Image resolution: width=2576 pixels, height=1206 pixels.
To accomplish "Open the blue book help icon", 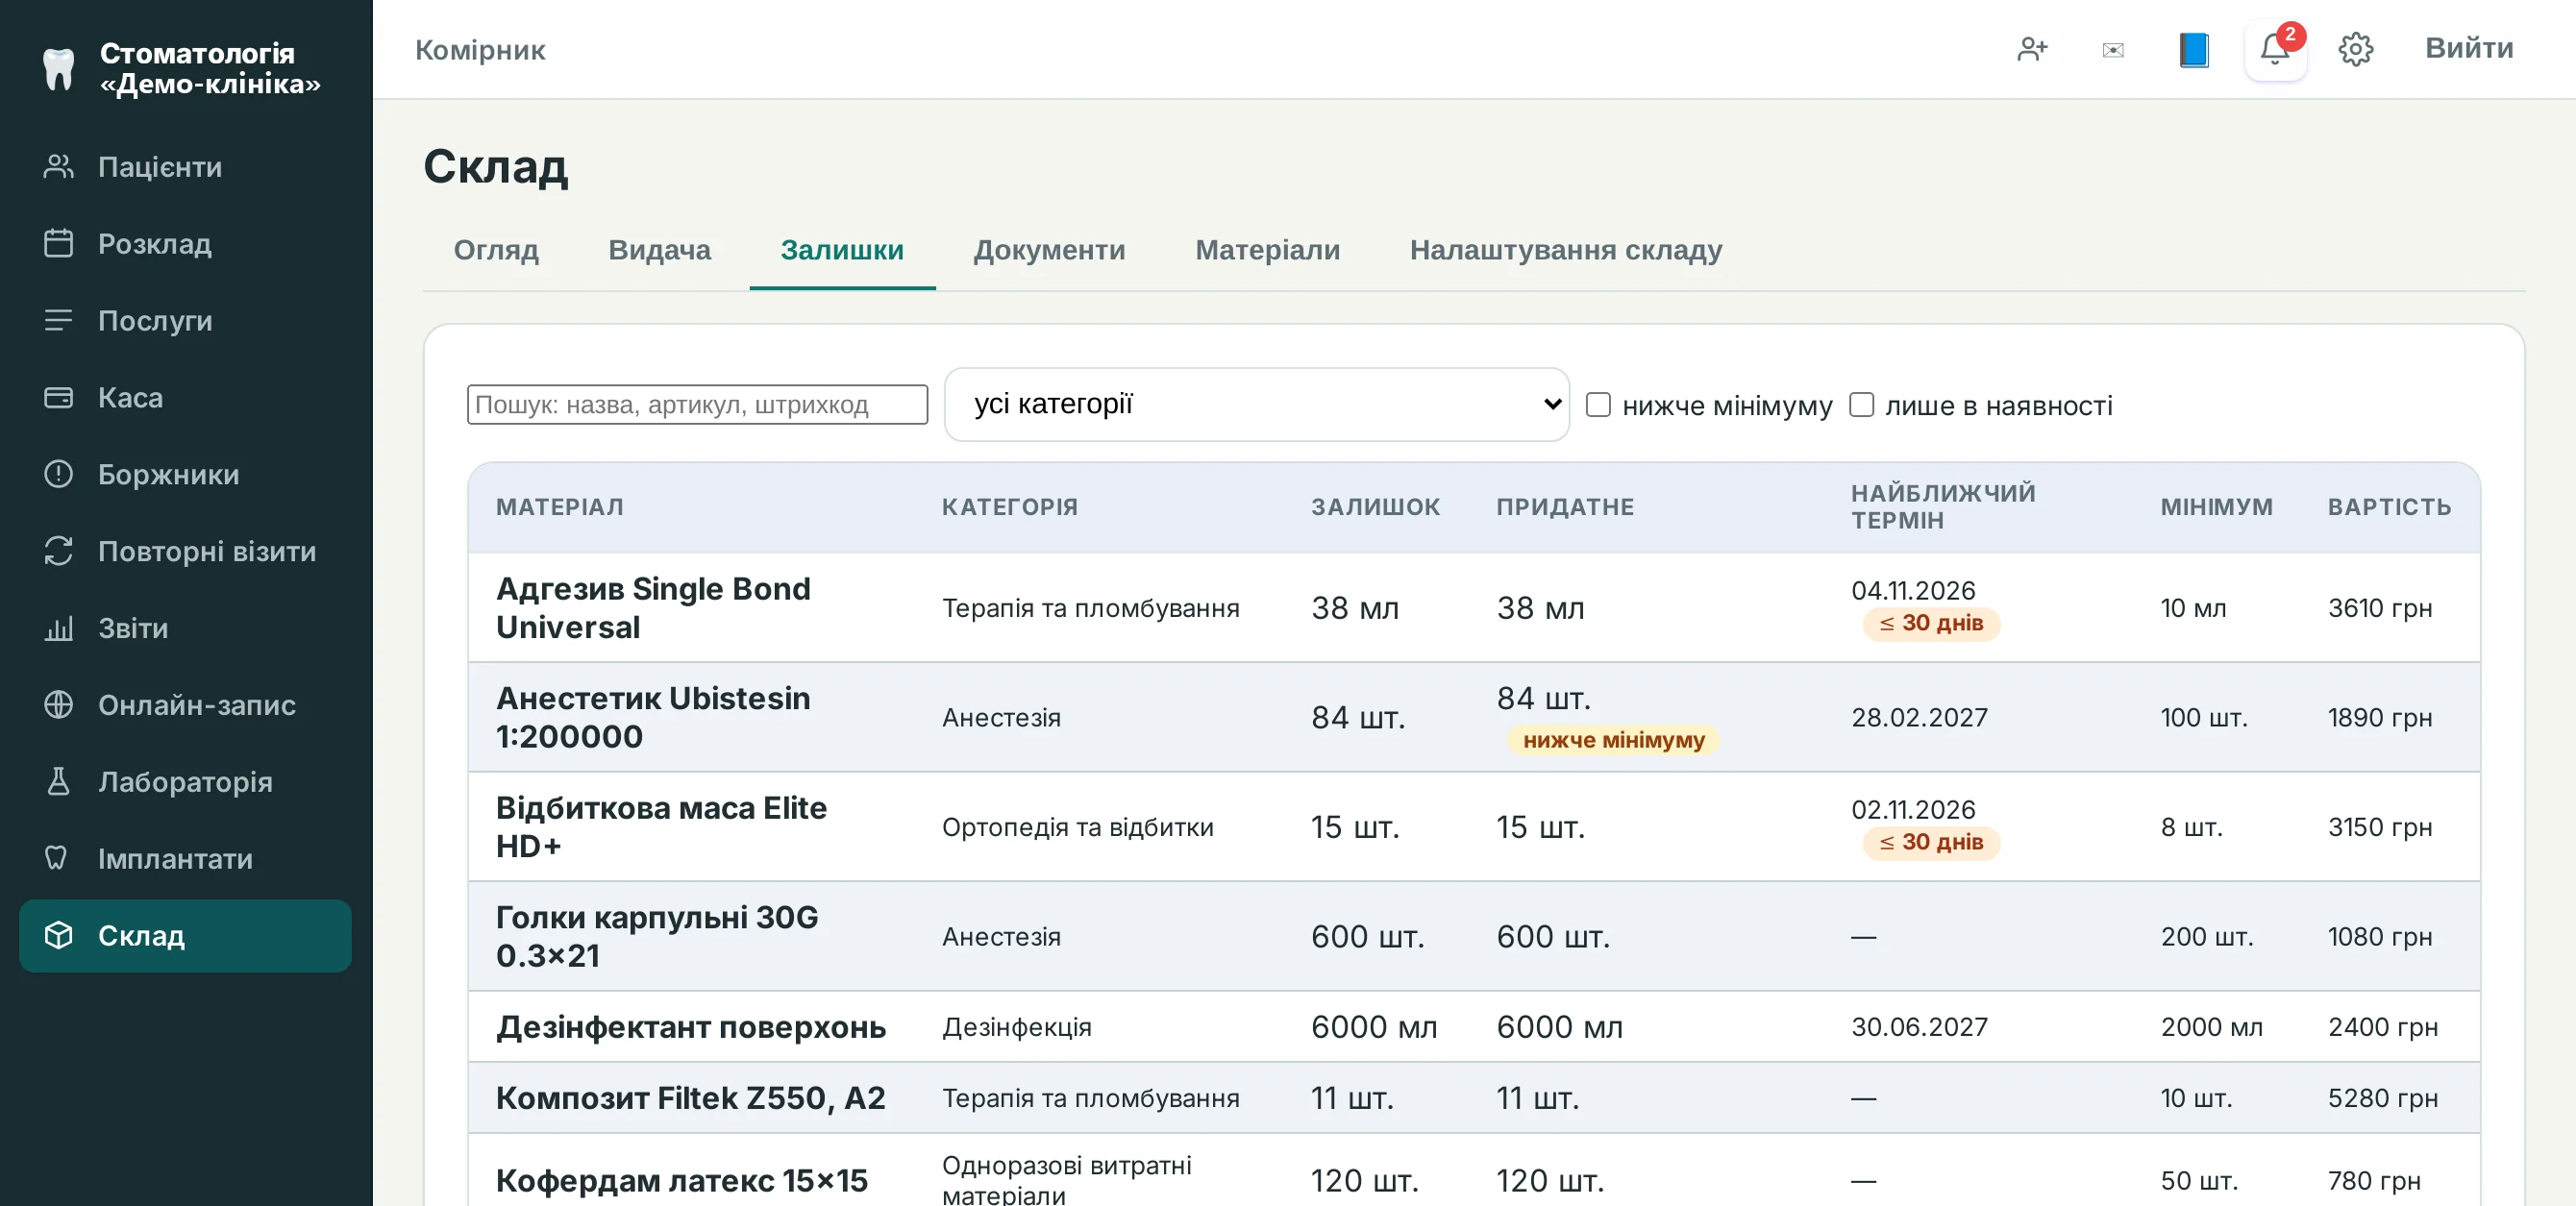I will [x=2194, y=49].
